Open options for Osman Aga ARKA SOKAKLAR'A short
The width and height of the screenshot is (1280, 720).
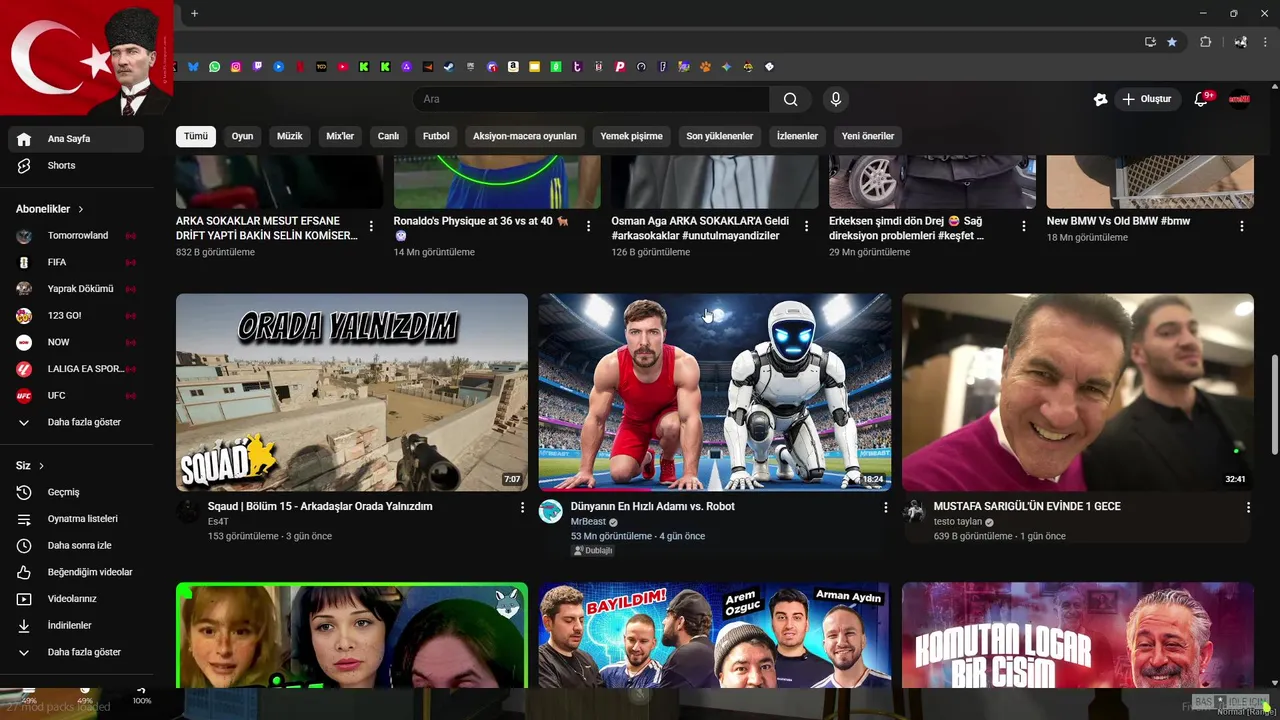806,226
